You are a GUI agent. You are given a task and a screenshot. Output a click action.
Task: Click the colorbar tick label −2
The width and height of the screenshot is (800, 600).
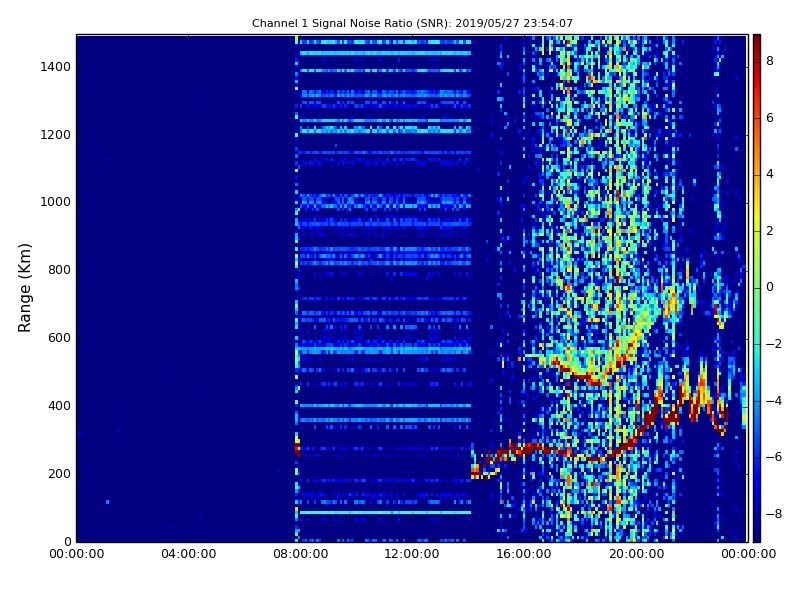(x=773, y=344)
